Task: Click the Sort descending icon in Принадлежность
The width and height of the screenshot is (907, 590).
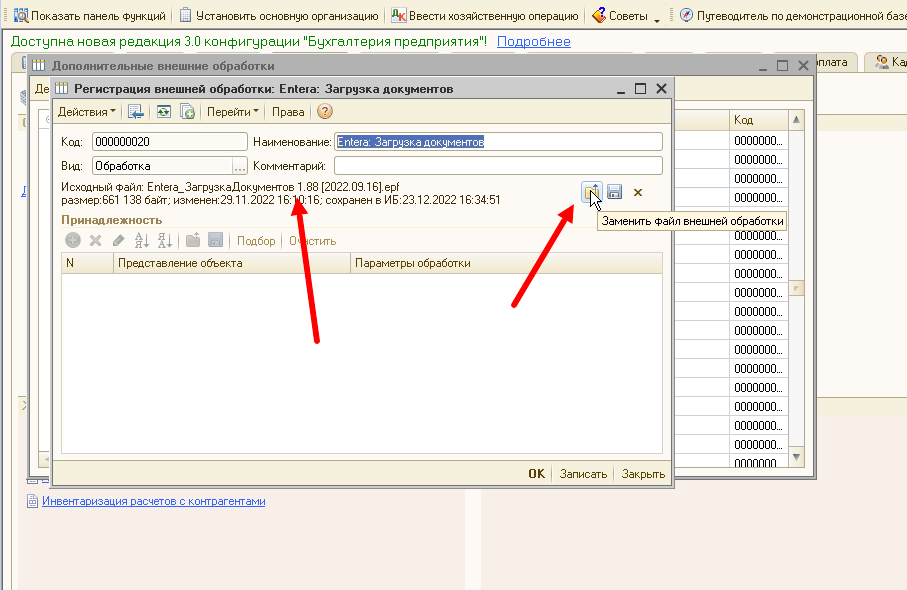Action: coord(165,240)
